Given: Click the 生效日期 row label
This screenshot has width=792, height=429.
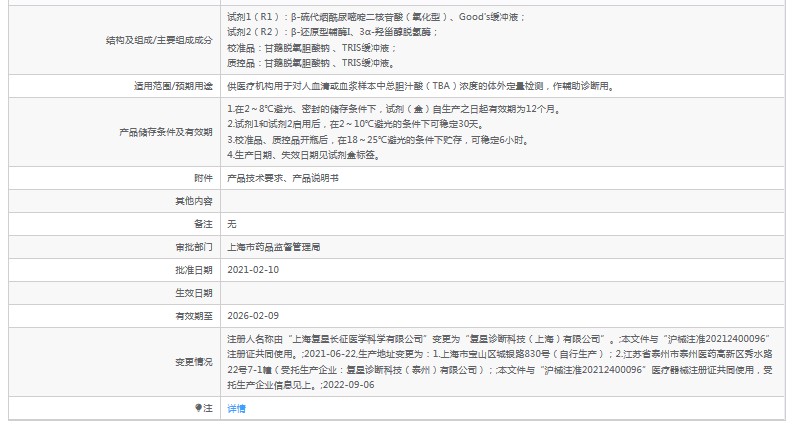Looking at the screenshot, I should (x=194, y=293).
